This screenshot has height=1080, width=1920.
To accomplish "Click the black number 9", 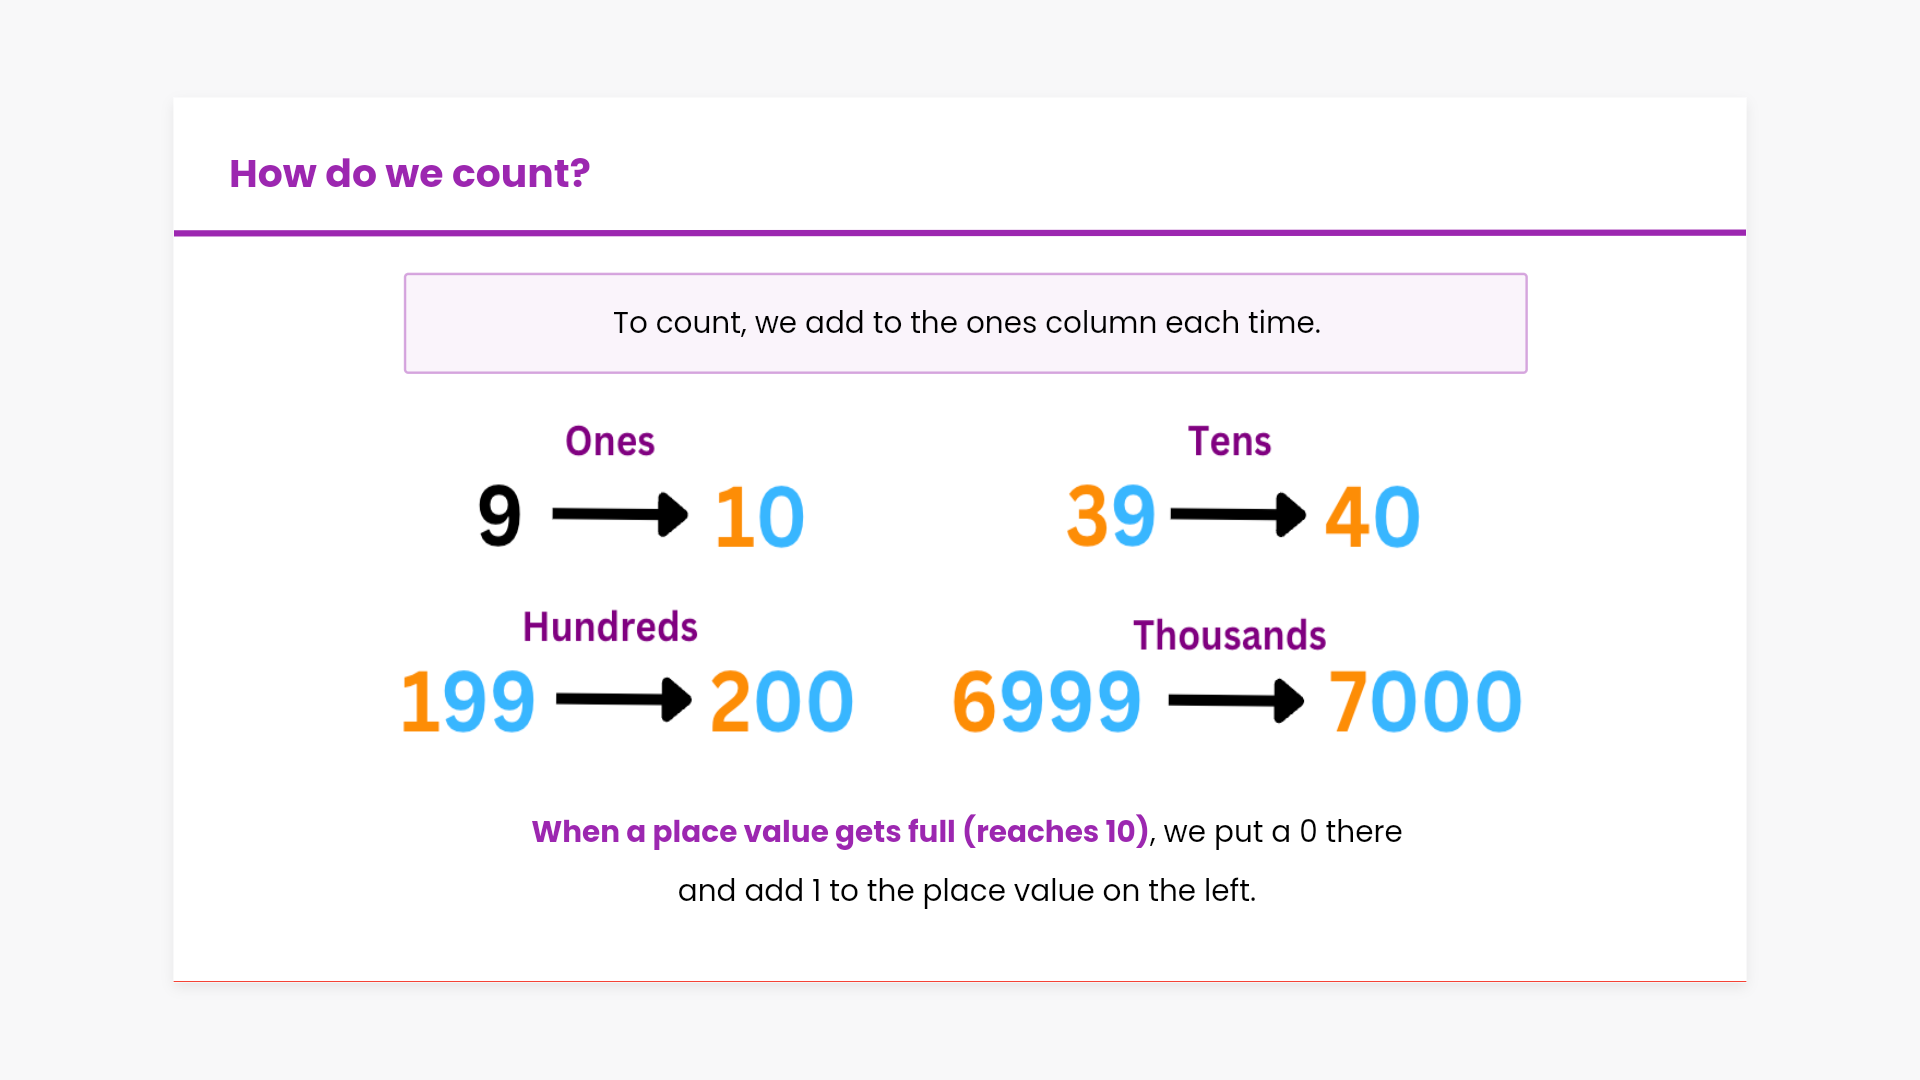I will [499, 516].
